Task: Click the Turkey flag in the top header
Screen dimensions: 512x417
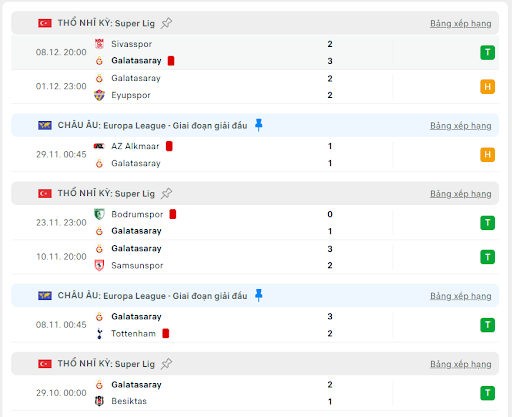Action: coord(45,23)
